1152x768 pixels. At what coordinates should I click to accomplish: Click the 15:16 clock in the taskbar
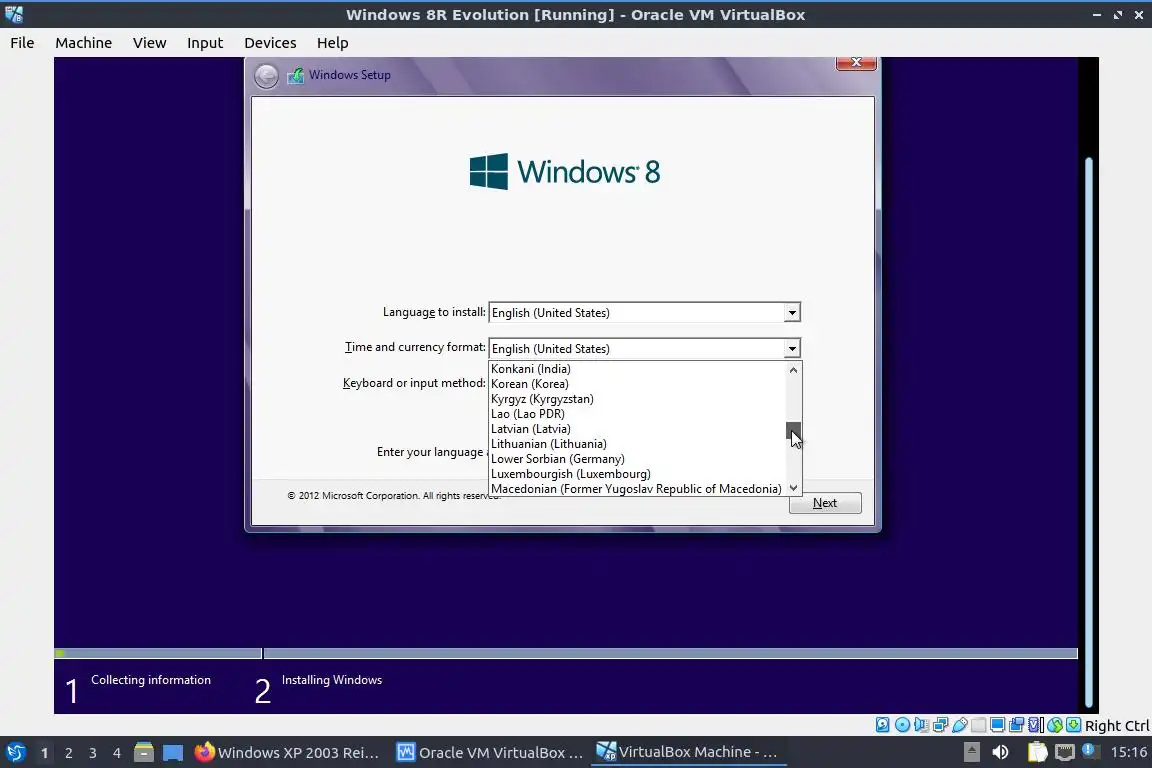click(x=1128, y=752)
